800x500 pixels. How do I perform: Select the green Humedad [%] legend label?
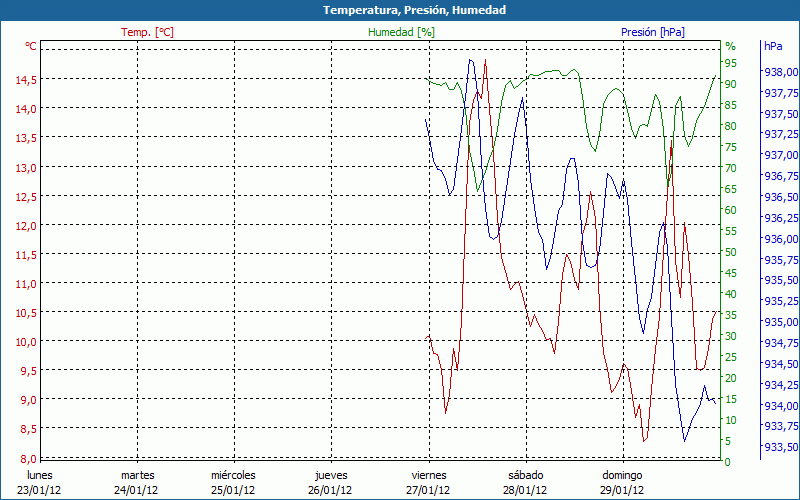402,32
